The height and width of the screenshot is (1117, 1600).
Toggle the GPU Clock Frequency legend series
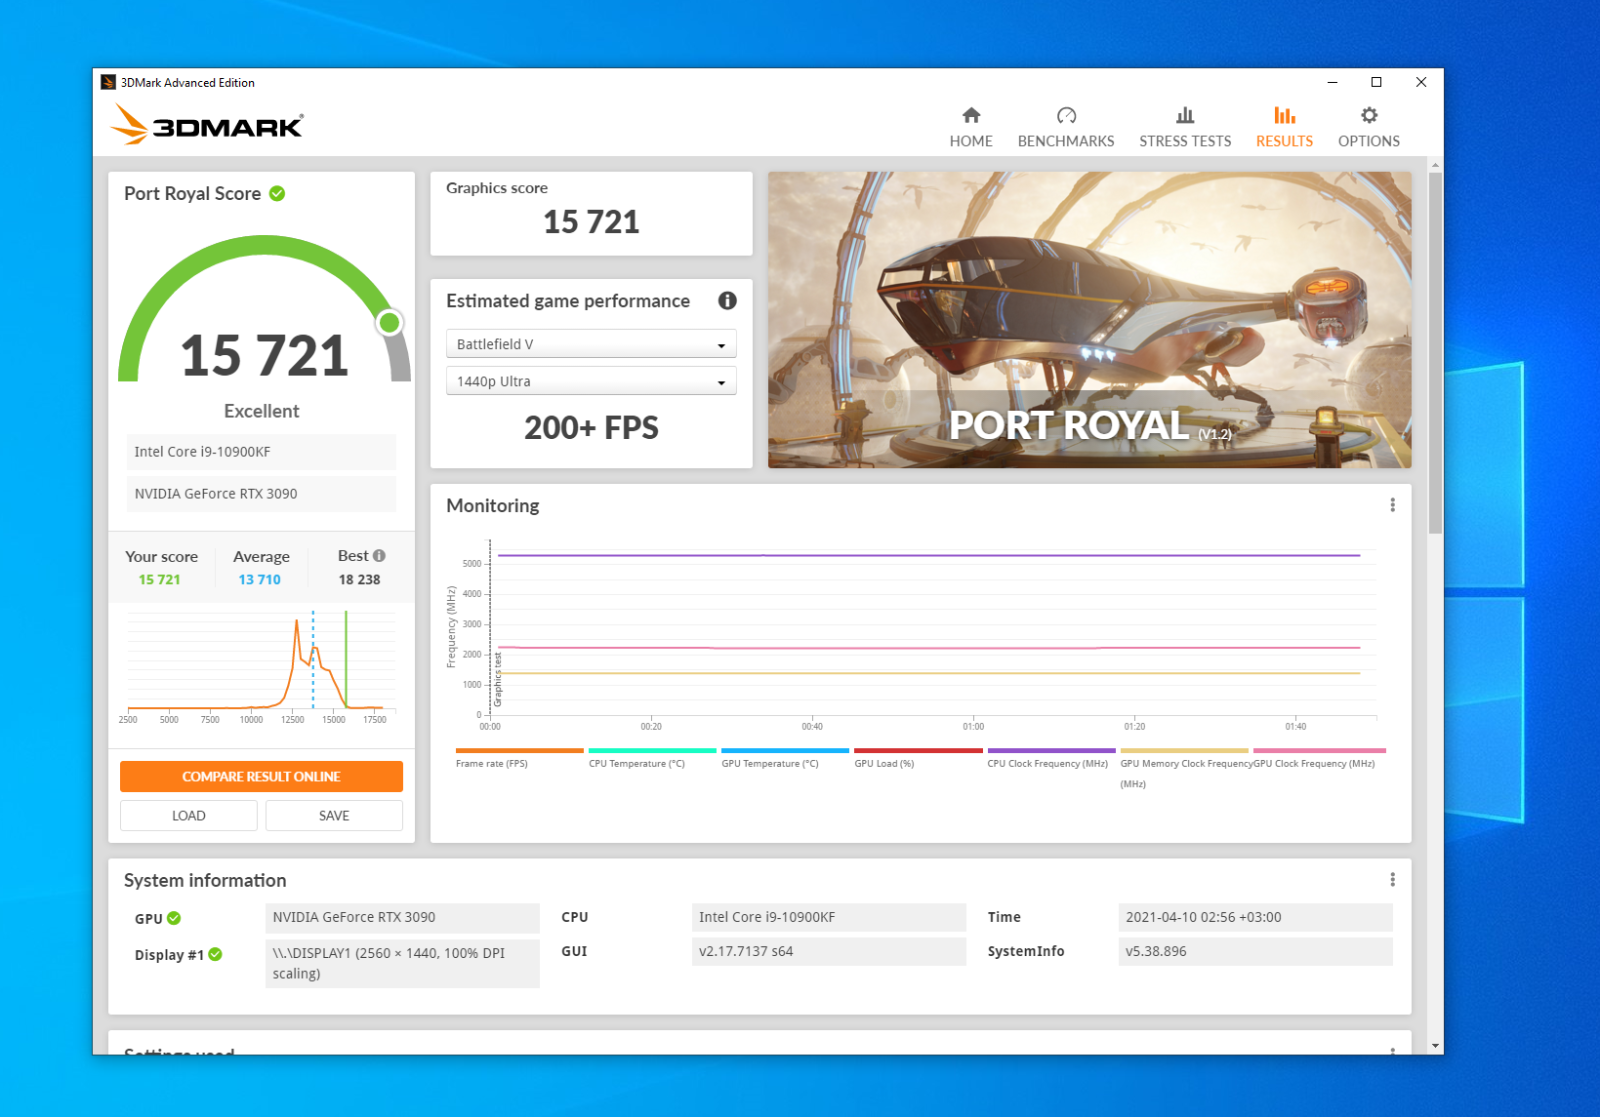pyautogui.click(x=1319, y=758)
